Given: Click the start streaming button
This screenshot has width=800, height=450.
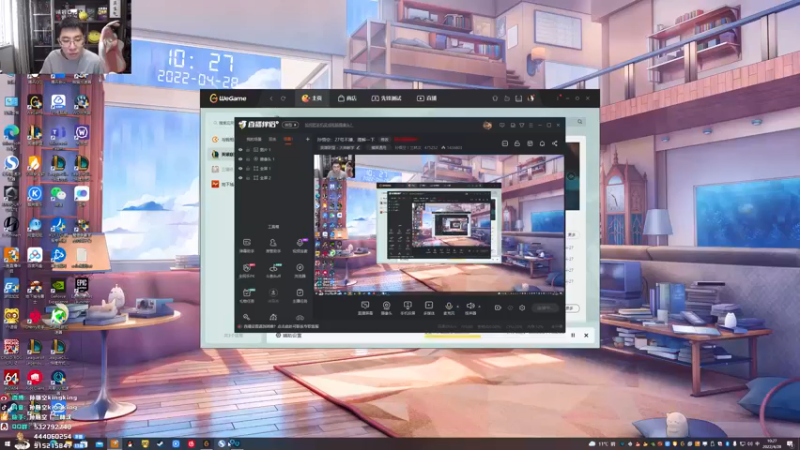Looking at the screenshot, I should [544, 308].
